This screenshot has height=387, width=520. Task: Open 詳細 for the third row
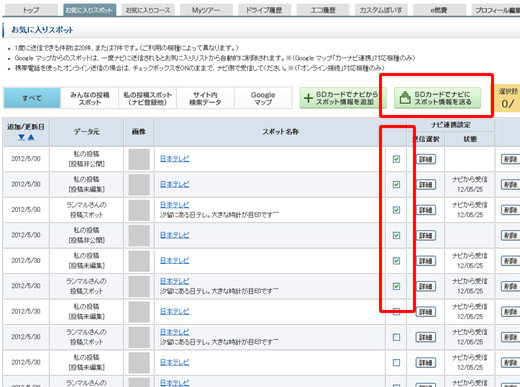426,210
